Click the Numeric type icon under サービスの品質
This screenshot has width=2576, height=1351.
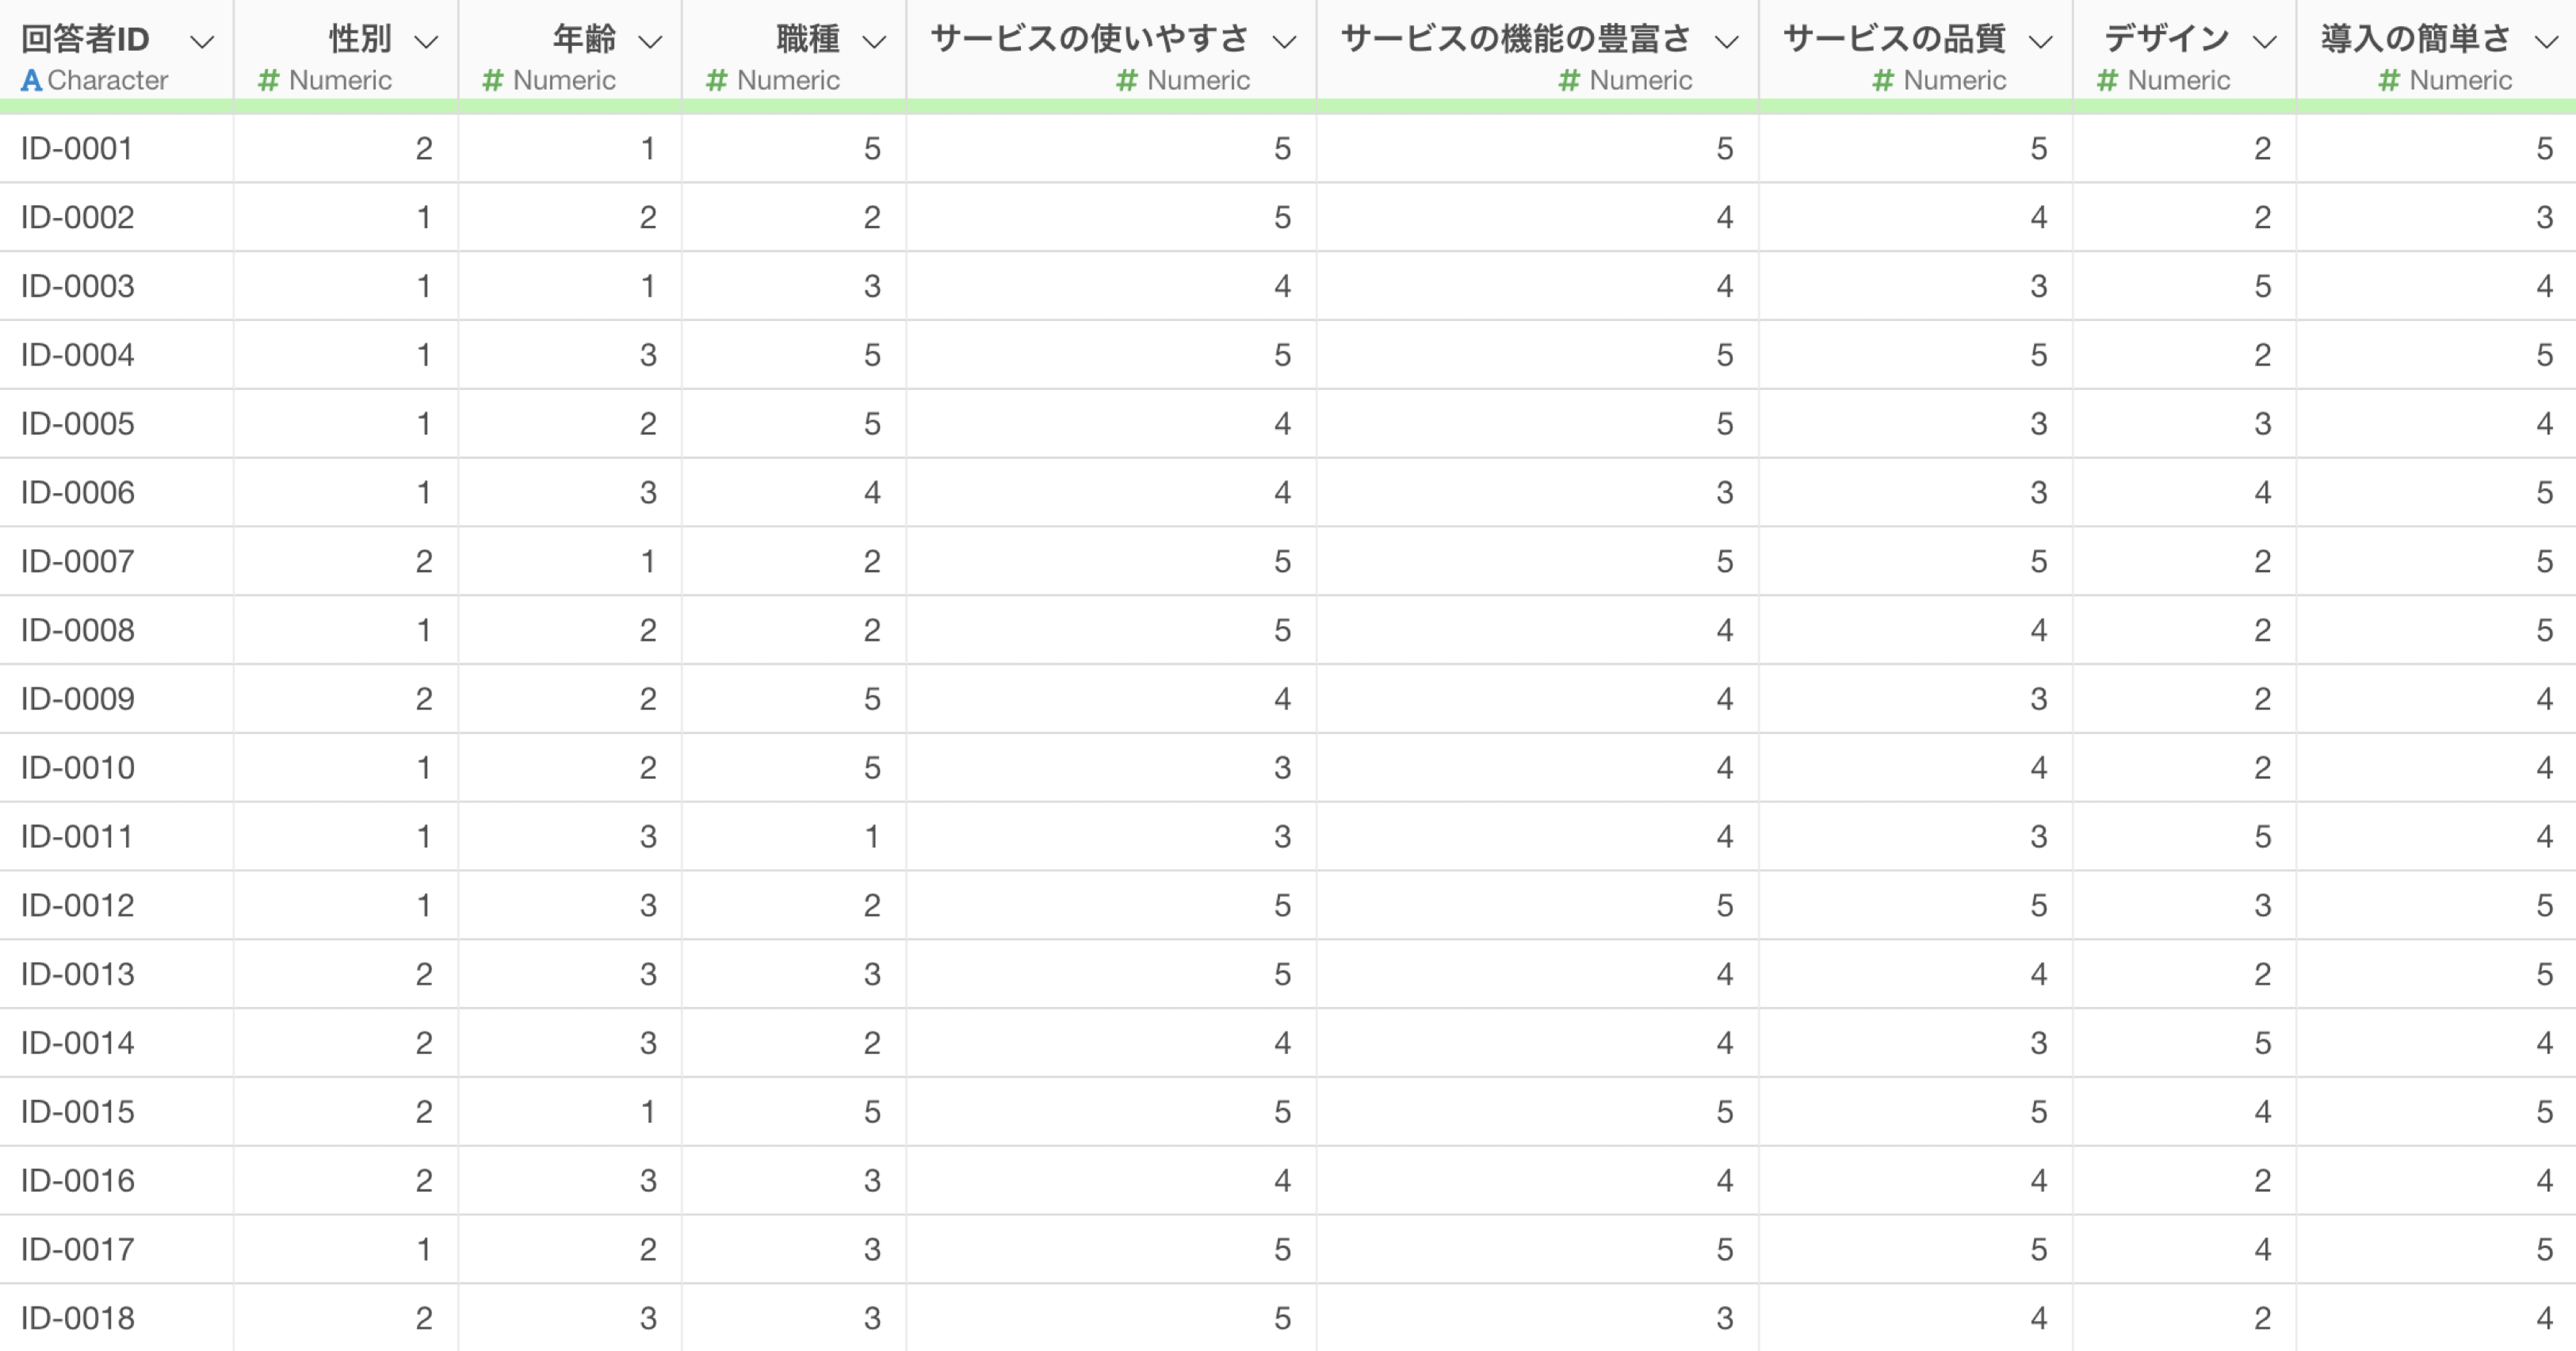tap(1882, 80)
